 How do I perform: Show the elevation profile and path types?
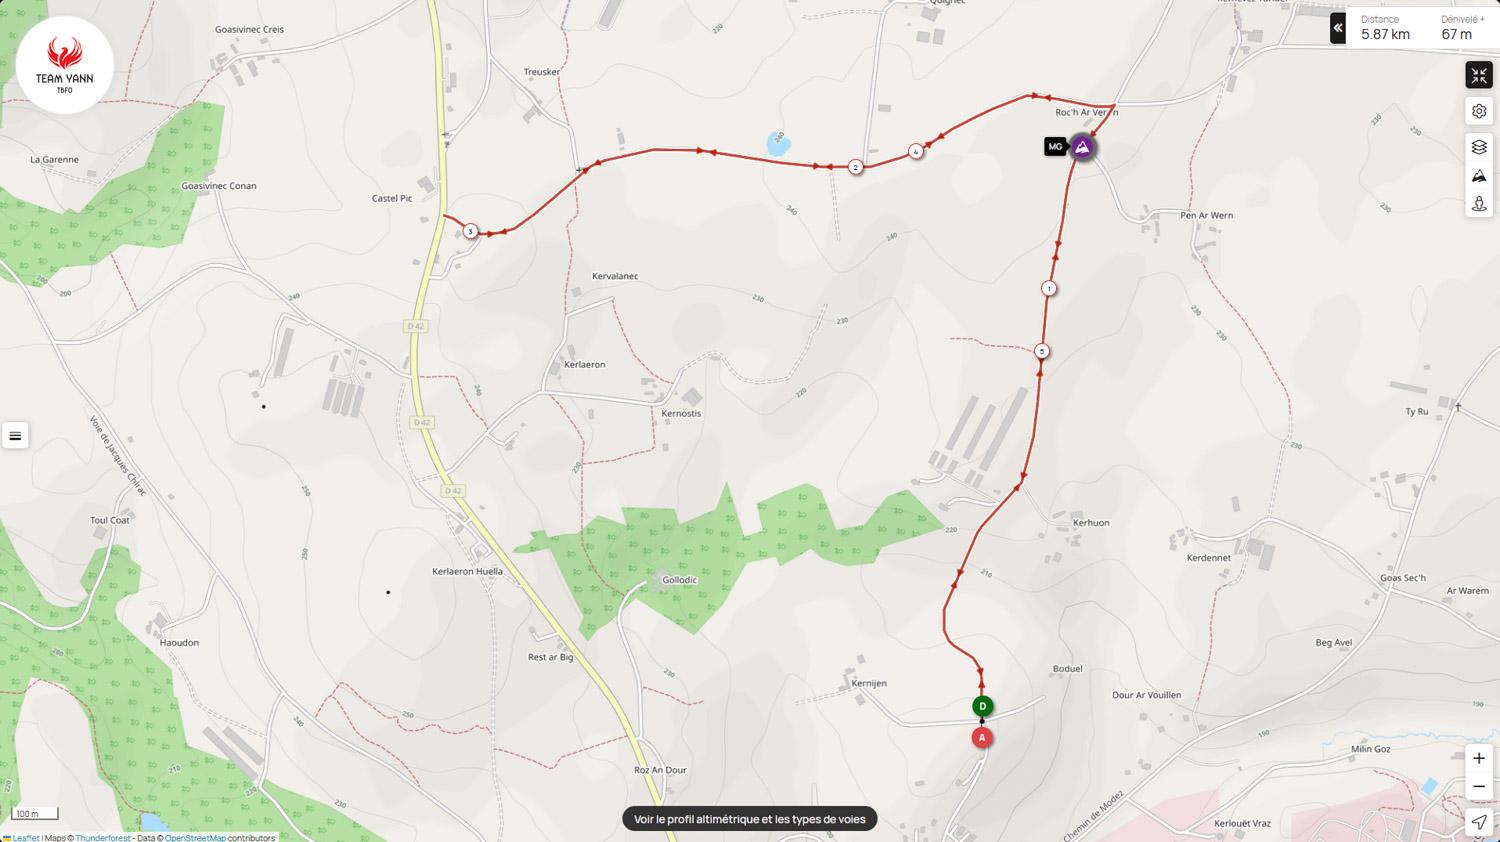coord(749,819)
